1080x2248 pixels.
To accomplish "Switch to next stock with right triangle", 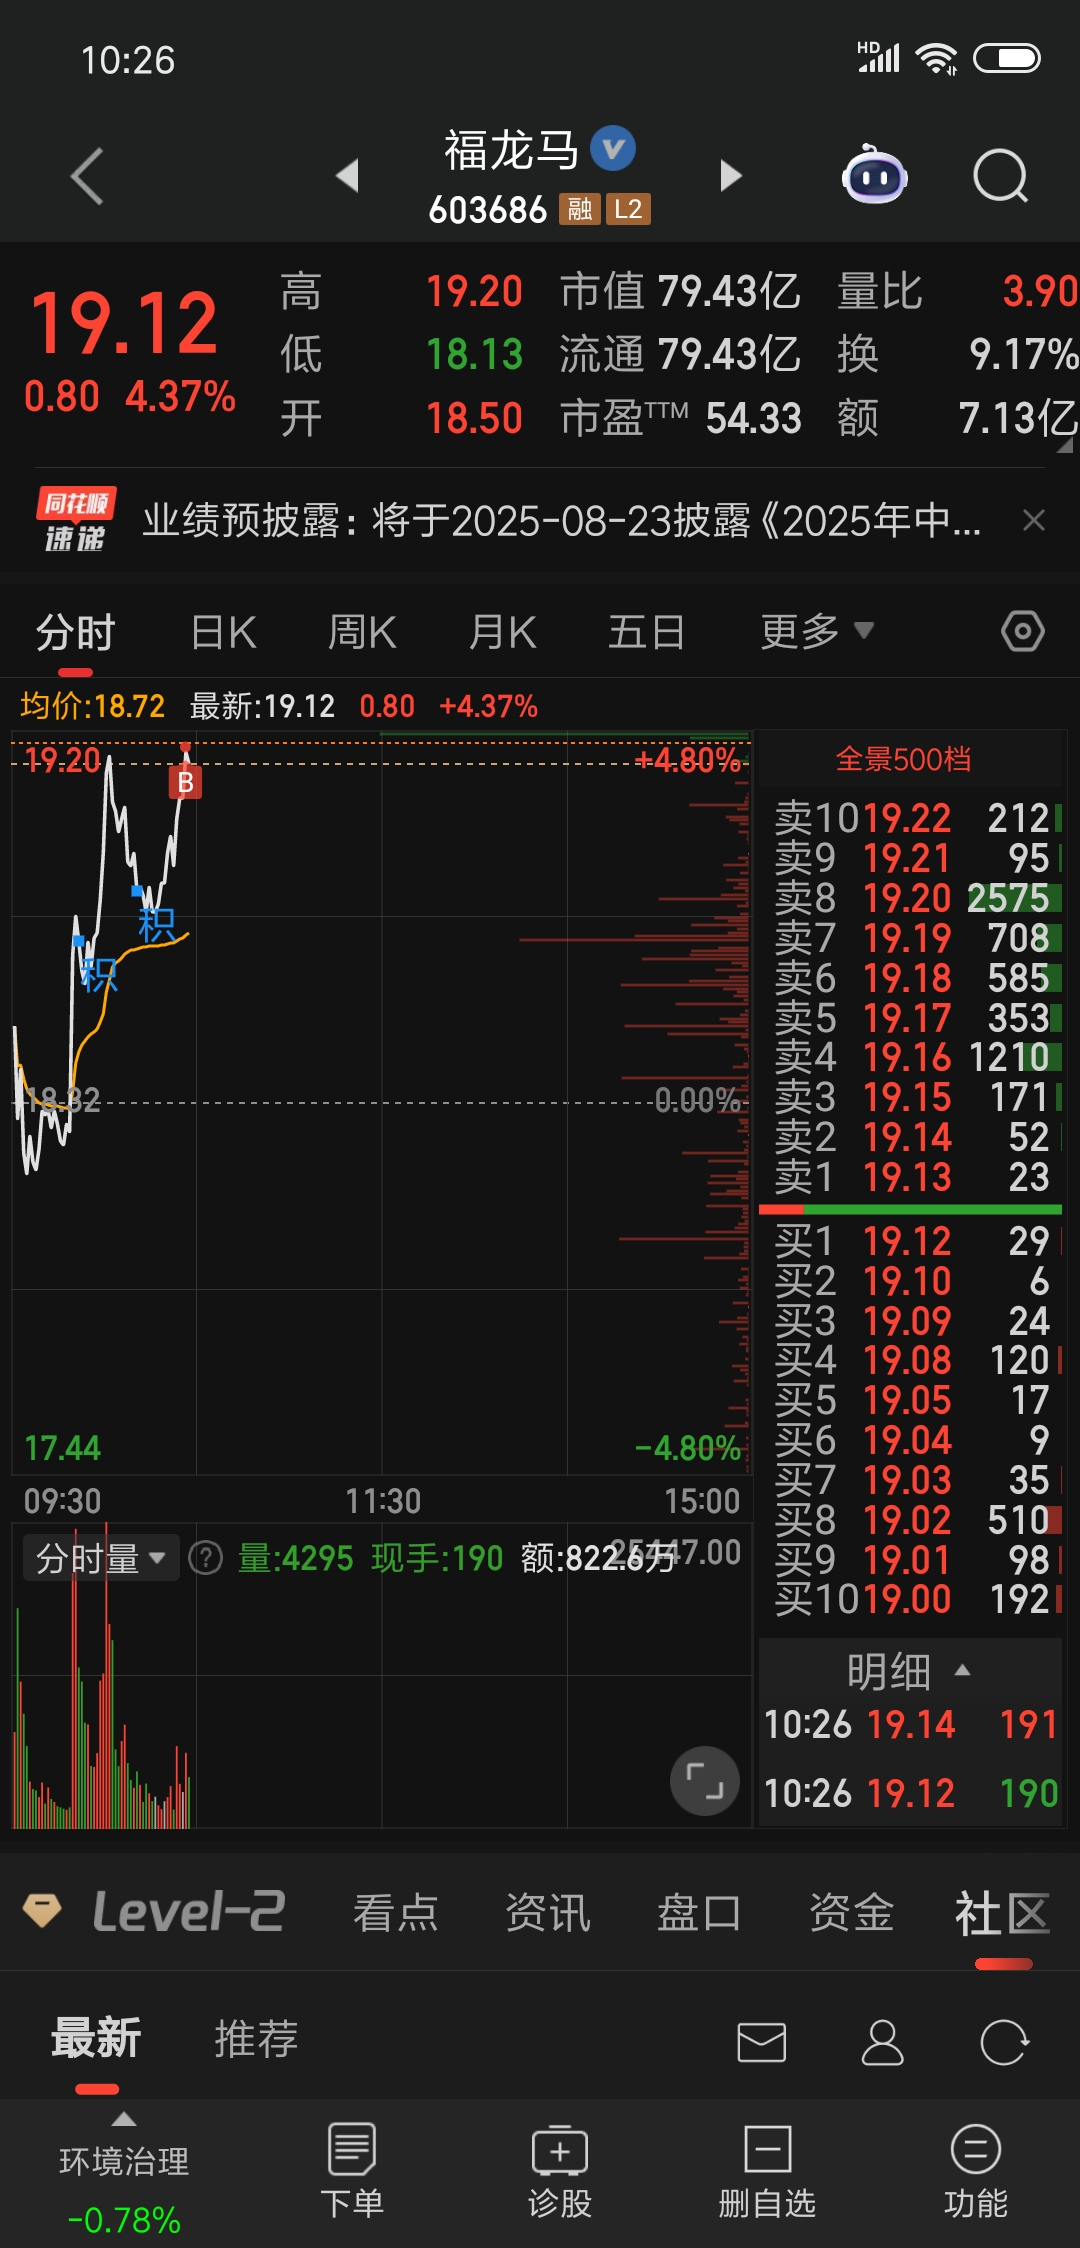I will [x=731, y=175].
